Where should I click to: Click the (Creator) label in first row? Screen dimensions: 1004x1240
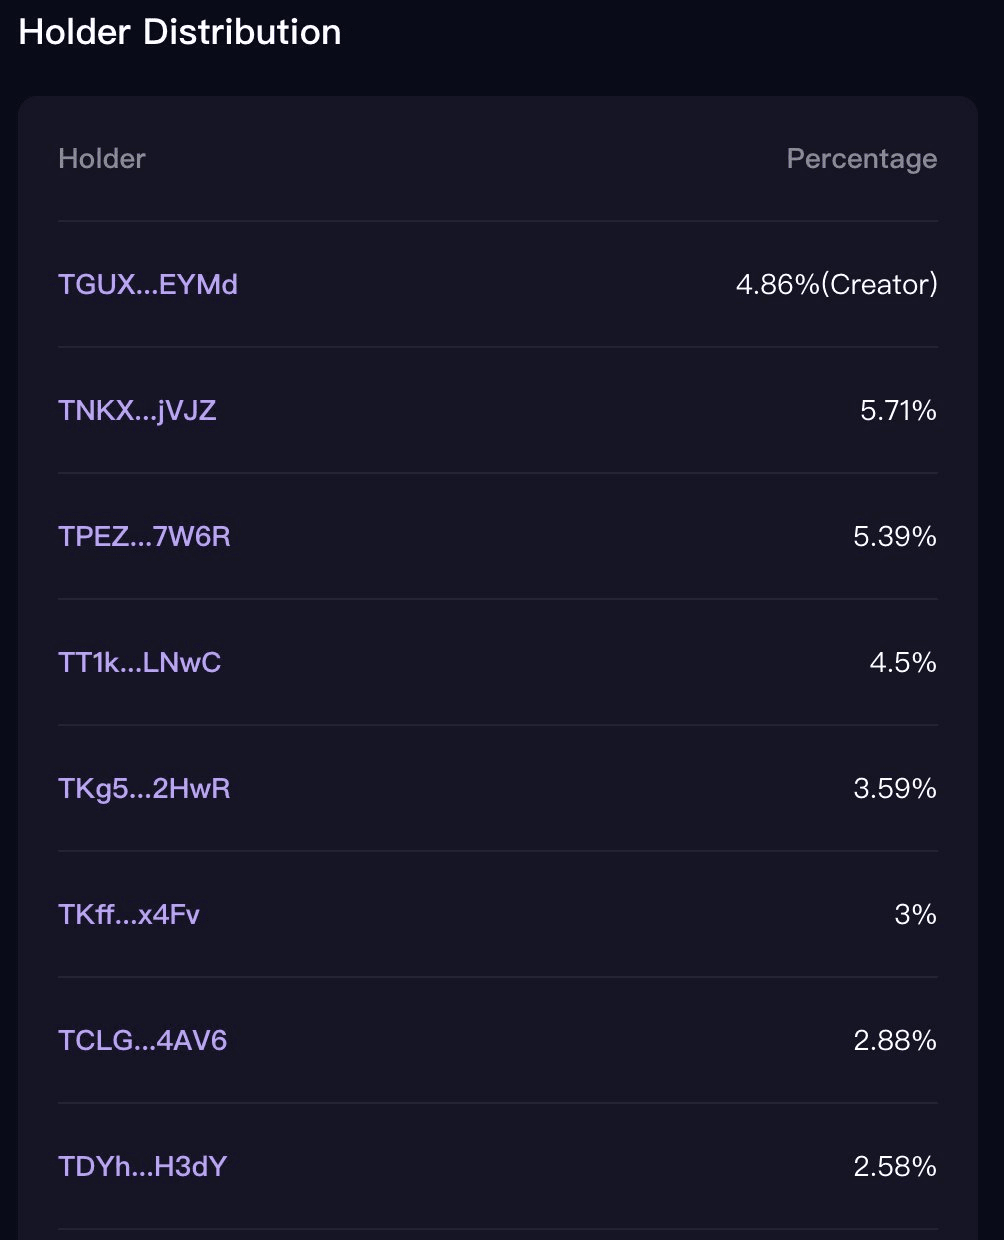click(880, 285)
